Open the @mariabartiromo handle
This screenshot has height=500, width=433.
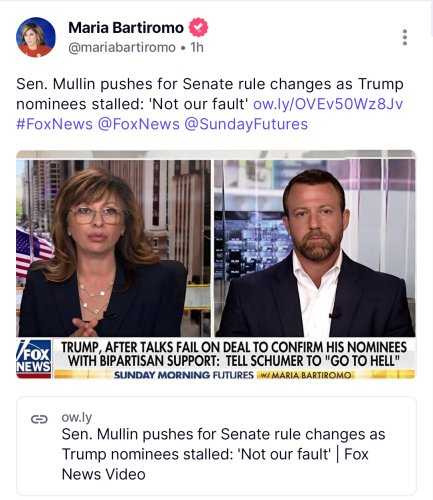tap(122, 48)
